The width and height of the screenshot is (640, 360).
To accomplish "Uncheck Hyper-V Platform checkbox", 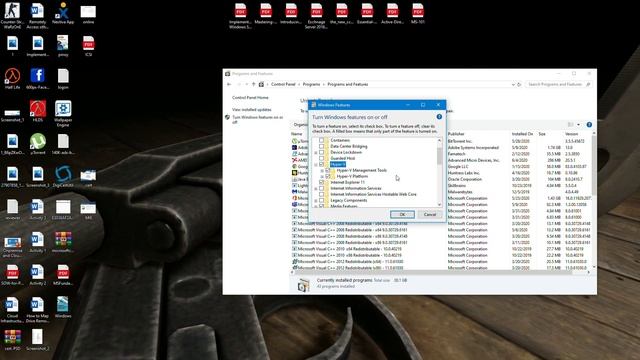I will (328, 176).
